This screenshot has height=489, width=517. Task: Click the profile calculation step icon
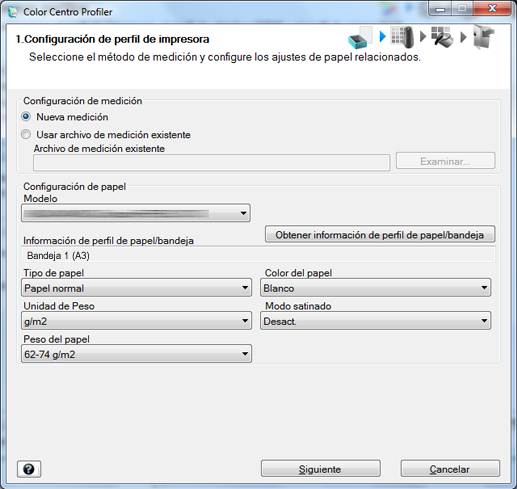(x=442, y=37)
